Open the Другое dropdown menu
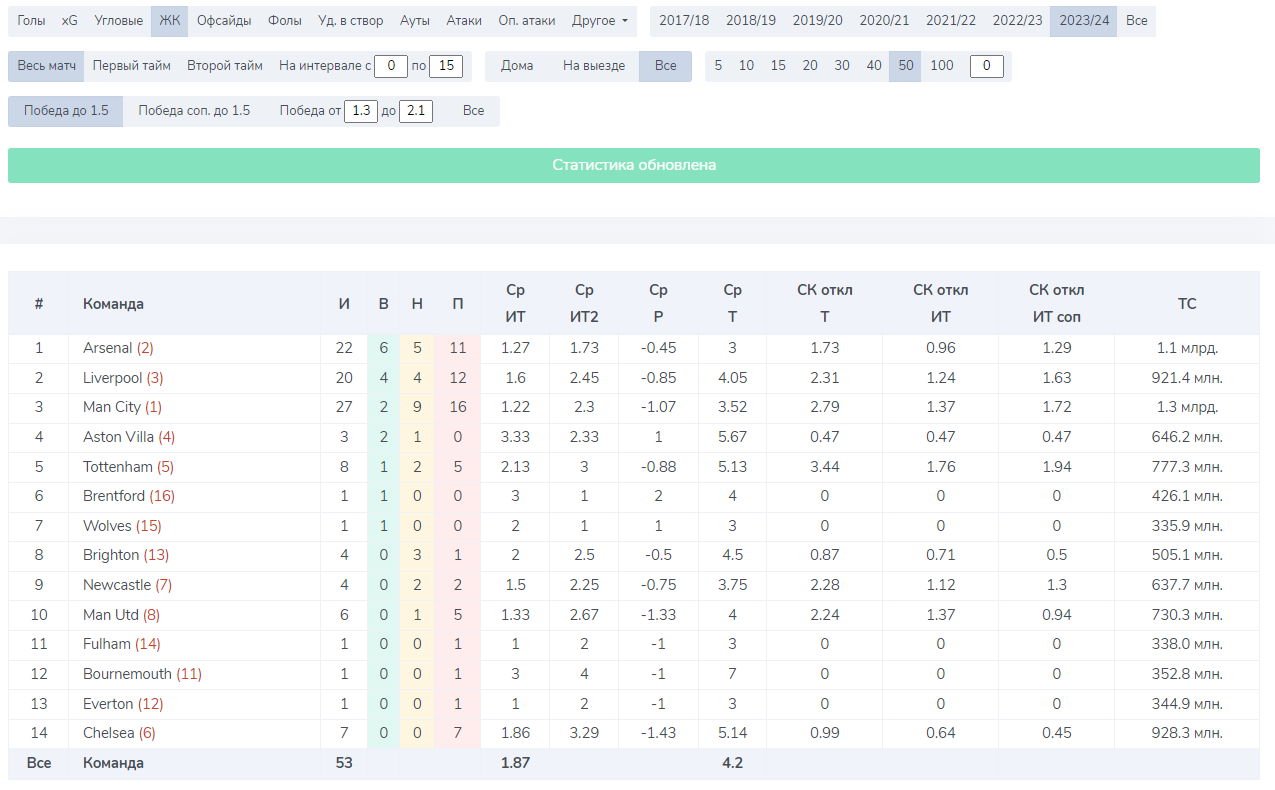 pos(600,21)
